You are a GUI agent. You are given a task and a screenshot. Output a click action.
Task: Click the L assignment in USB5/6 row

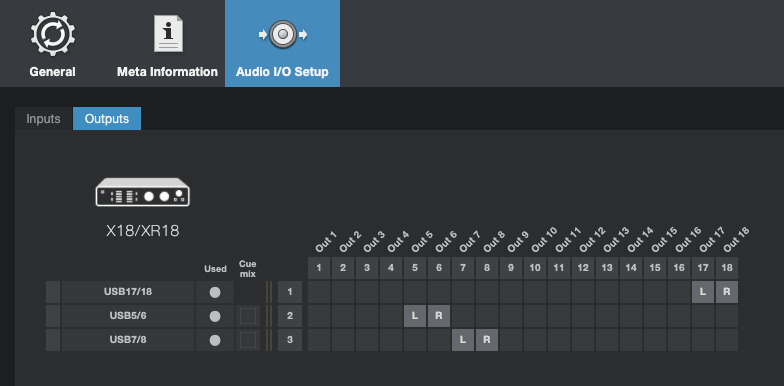415,316
